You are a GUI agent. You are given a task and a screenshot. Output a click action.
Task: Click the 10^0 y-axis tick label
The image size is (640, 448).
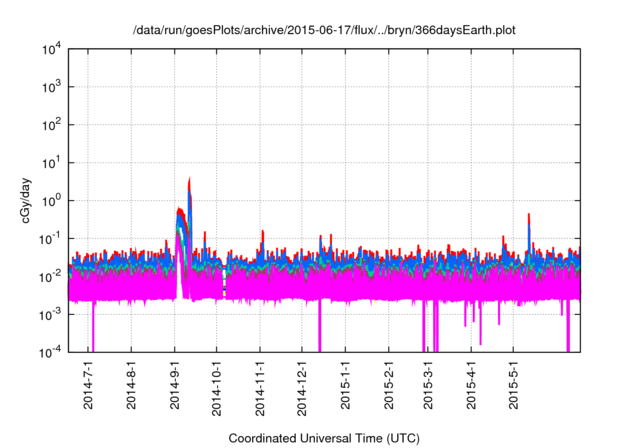[x=51, y=200]
